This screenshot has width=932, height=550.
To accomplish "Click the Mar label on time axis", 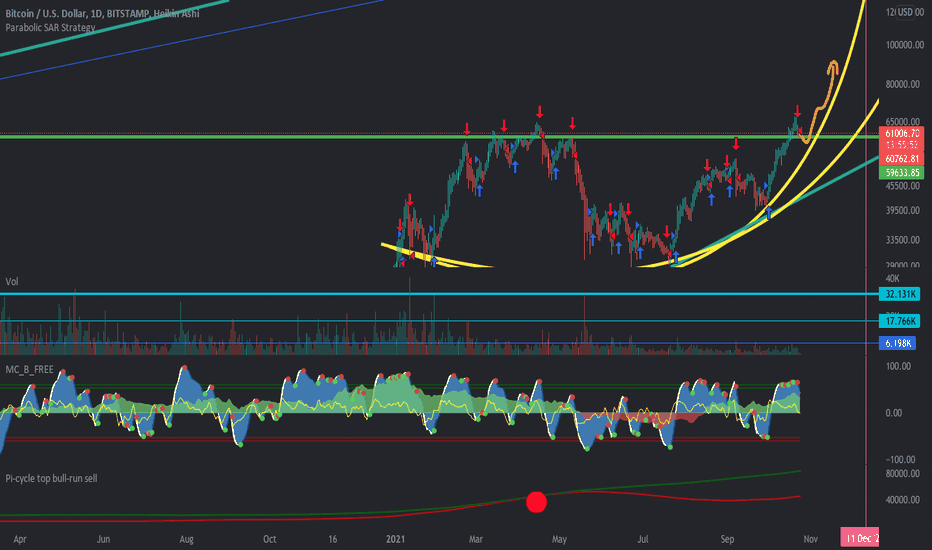I will (476, 539).
